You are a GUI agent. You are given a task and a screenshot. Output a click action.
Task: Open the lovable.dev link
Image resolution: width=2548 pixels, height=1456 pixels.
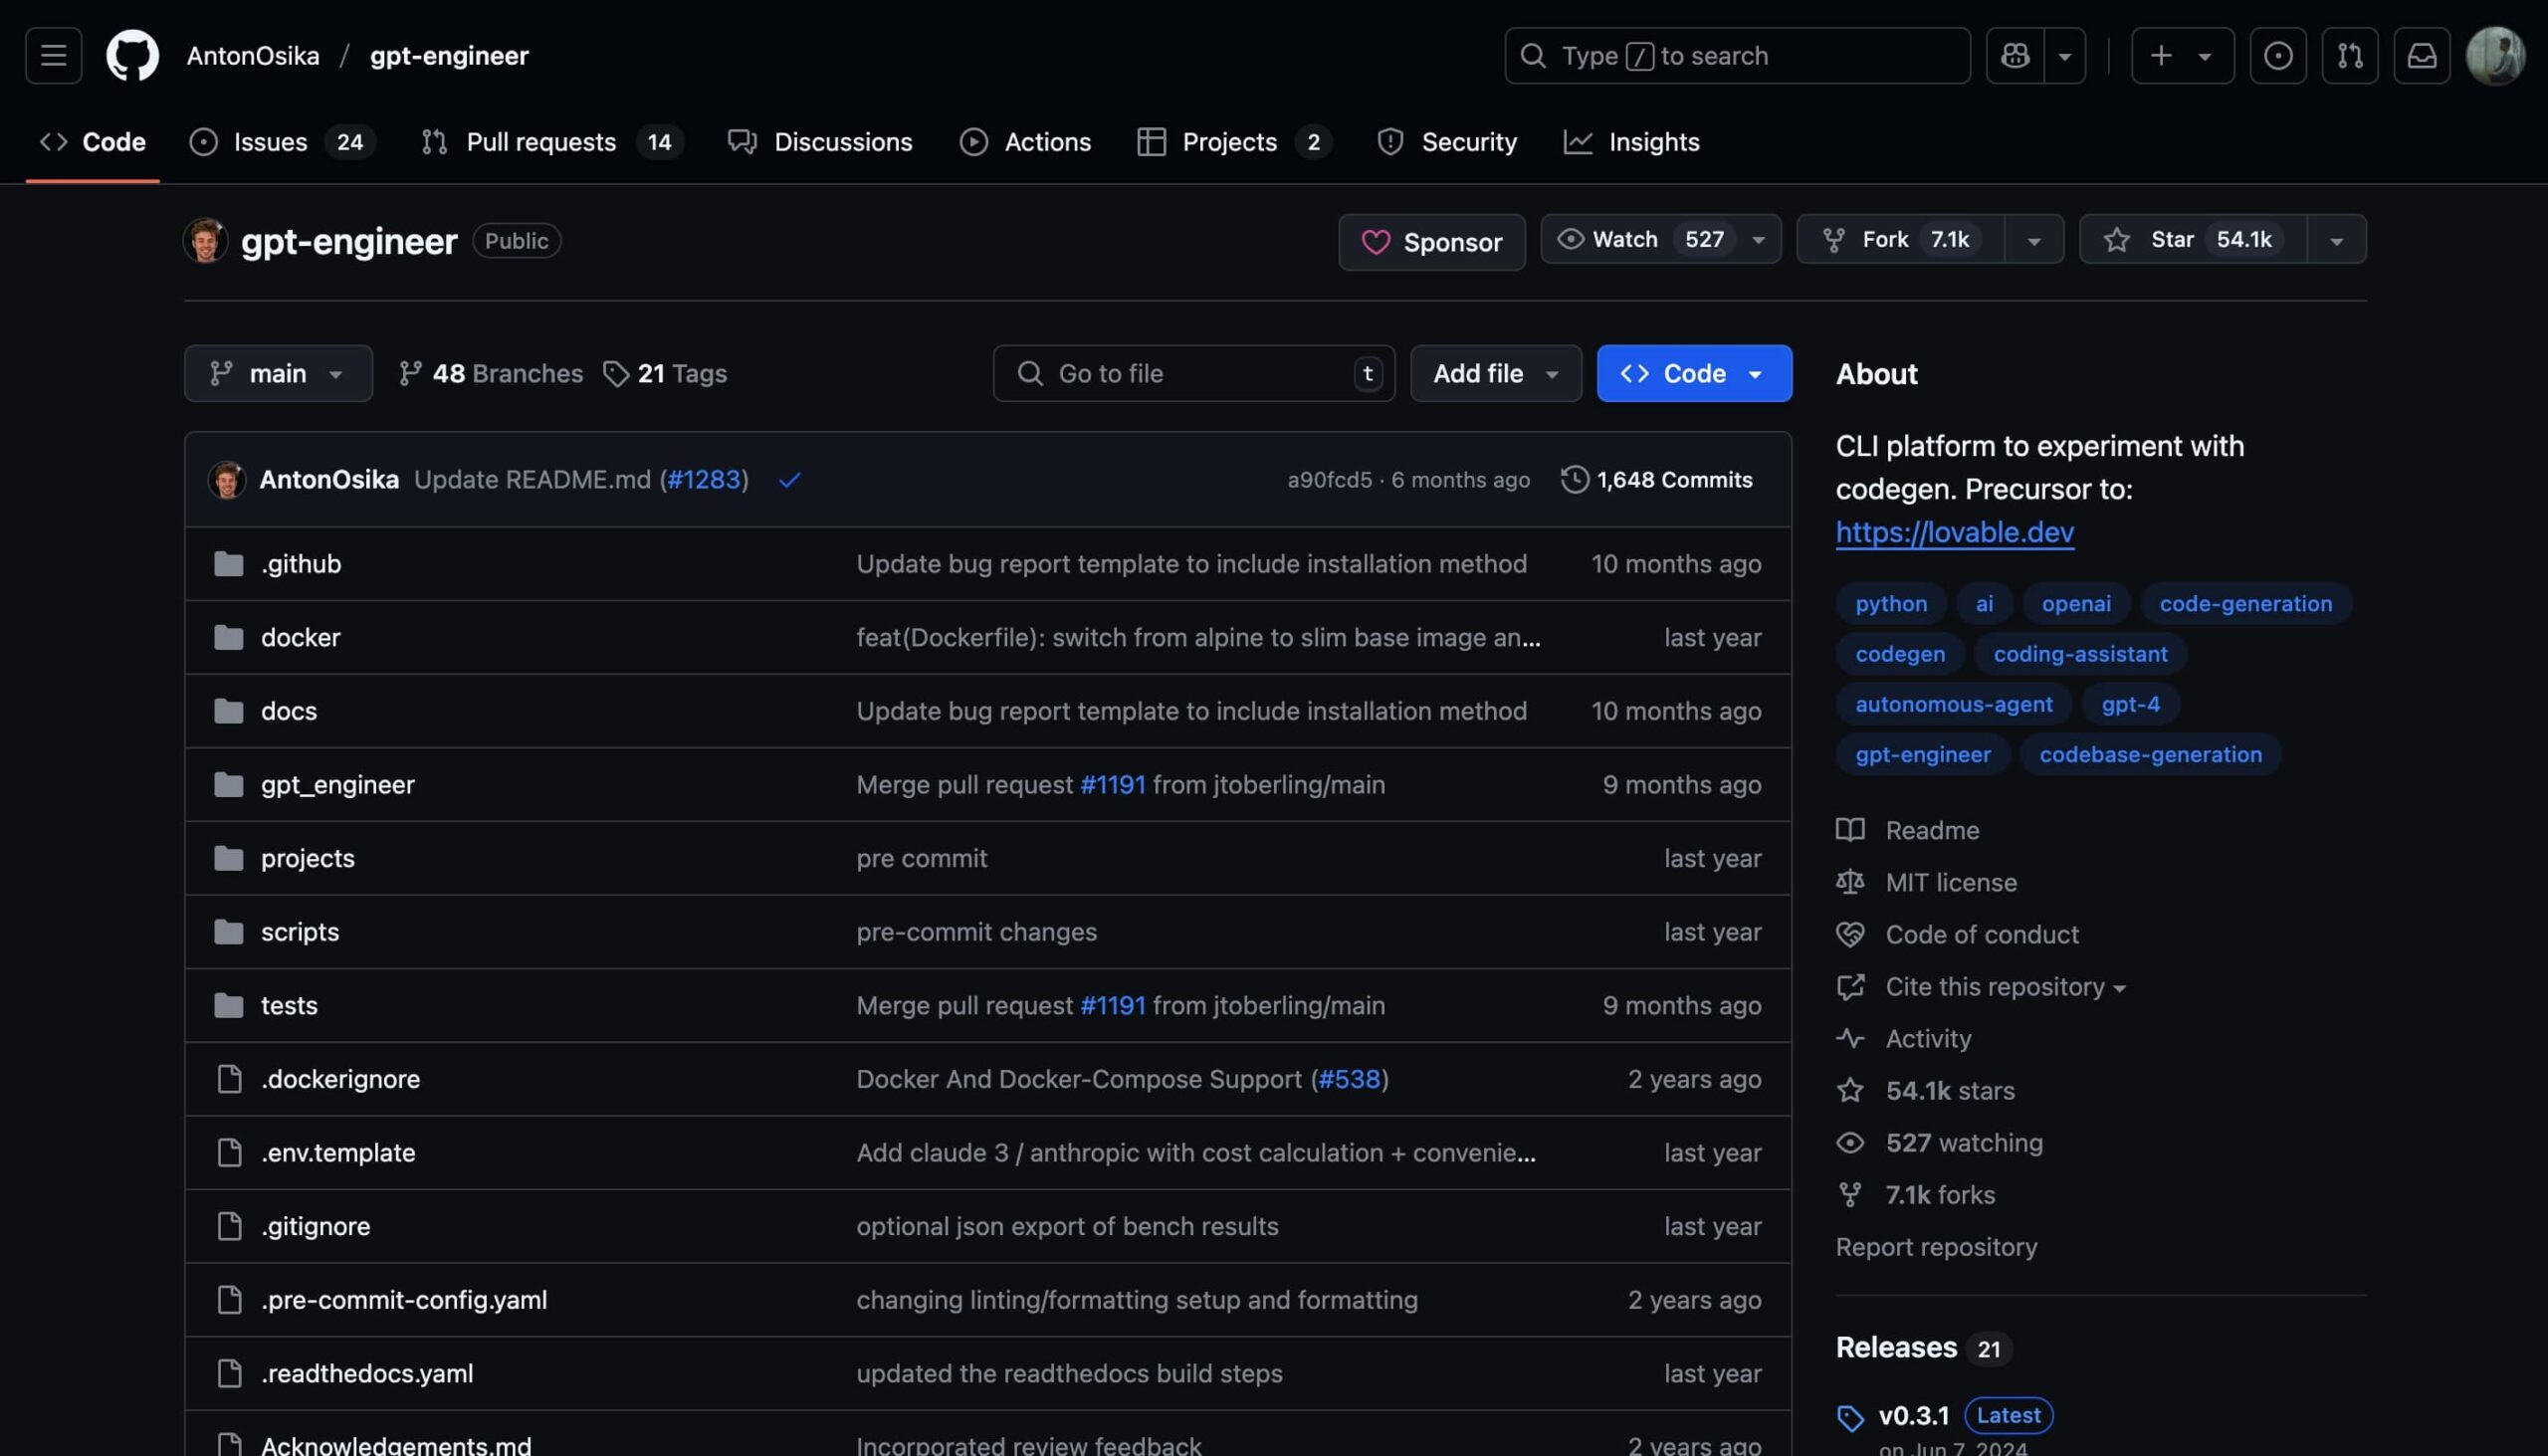coord(1954,532)
